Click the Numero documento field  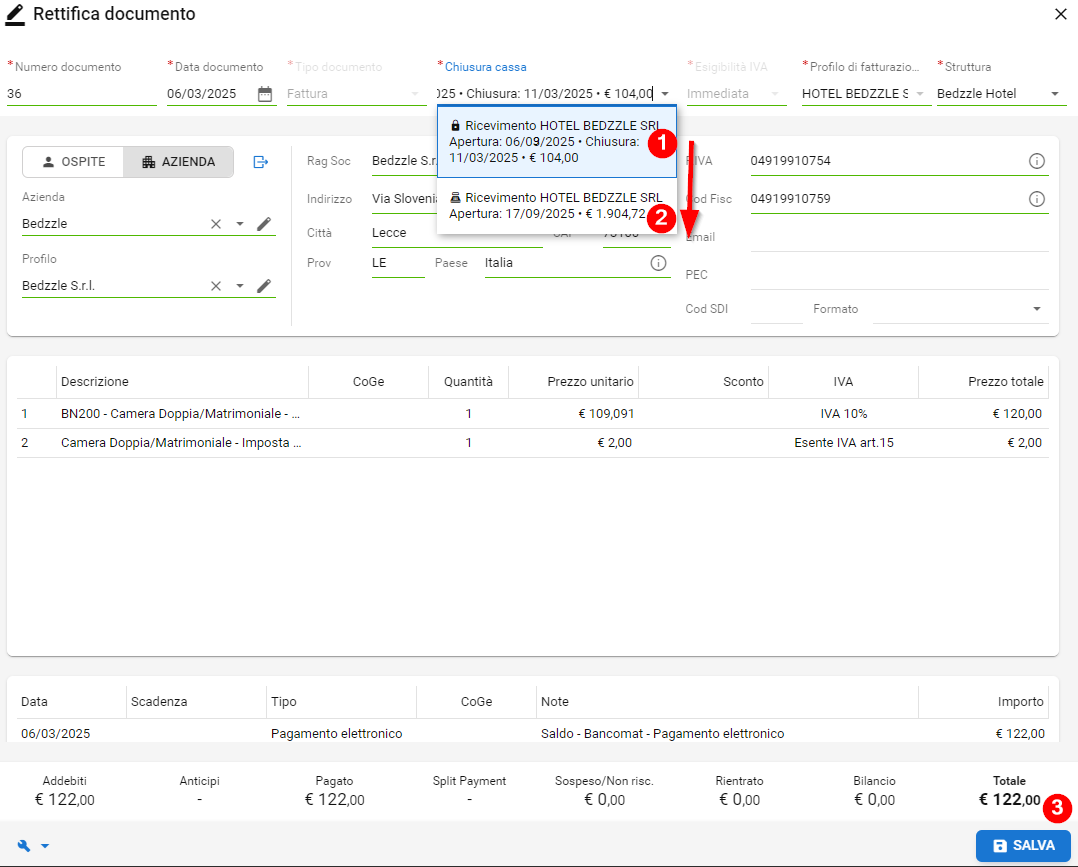pos(80,94)
